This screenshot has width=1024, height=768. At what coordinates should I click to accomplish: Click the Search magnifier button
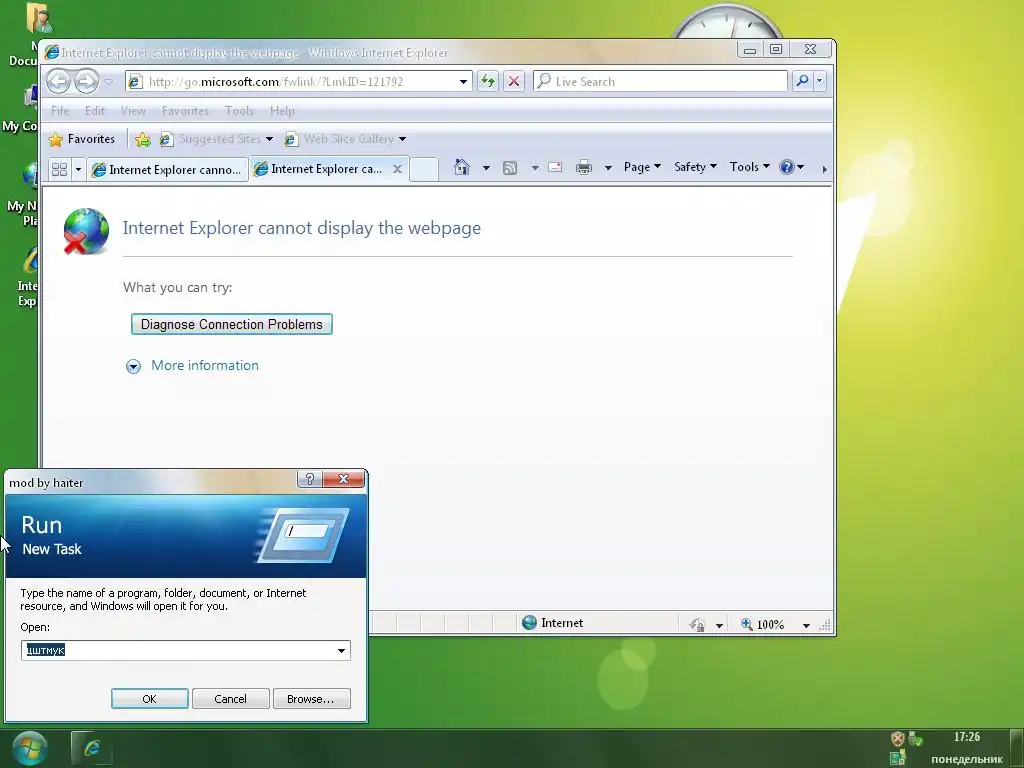(802, 81)
